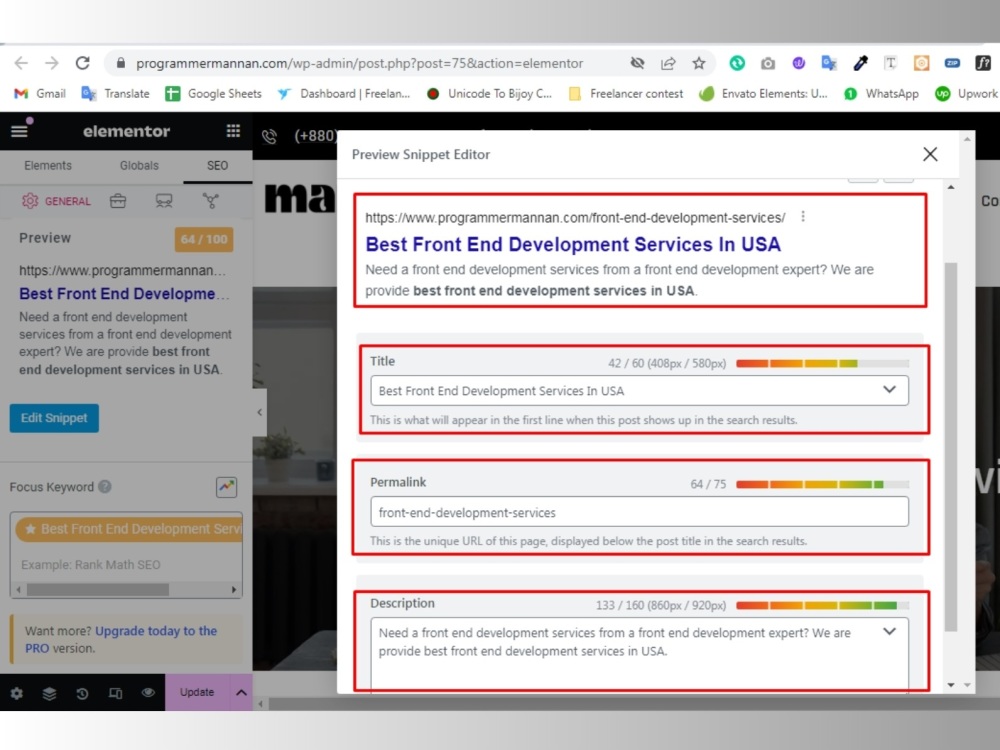This screenshot has width=1000, height=750.
Task: Open the Focus Keyword trends icon
Action: click(x=226, y=487)
